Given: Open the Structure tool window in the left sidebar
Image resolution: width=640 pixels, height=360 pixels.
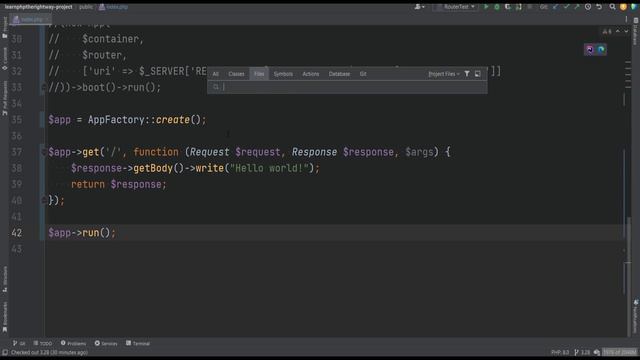Looking at the screenshot, I should [x=5, y=279].
